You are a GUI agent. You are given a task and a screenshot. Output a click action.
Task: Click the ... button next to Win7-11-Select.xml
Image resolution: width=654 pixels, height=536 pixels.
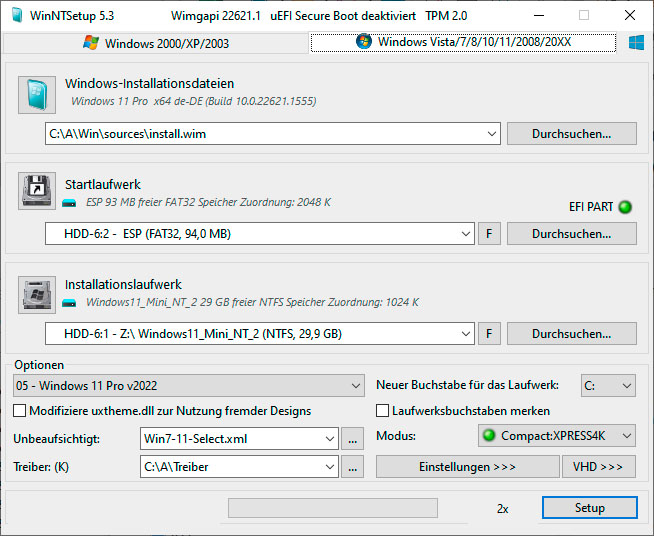tap(352, 438)
